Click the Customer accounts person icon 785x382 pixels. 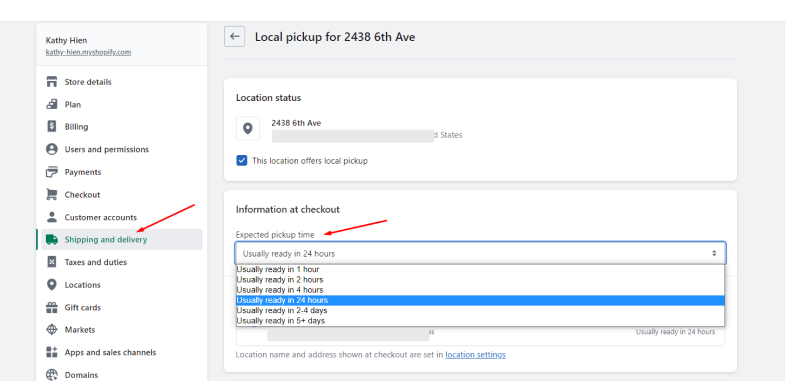click(x=52, y=217)
